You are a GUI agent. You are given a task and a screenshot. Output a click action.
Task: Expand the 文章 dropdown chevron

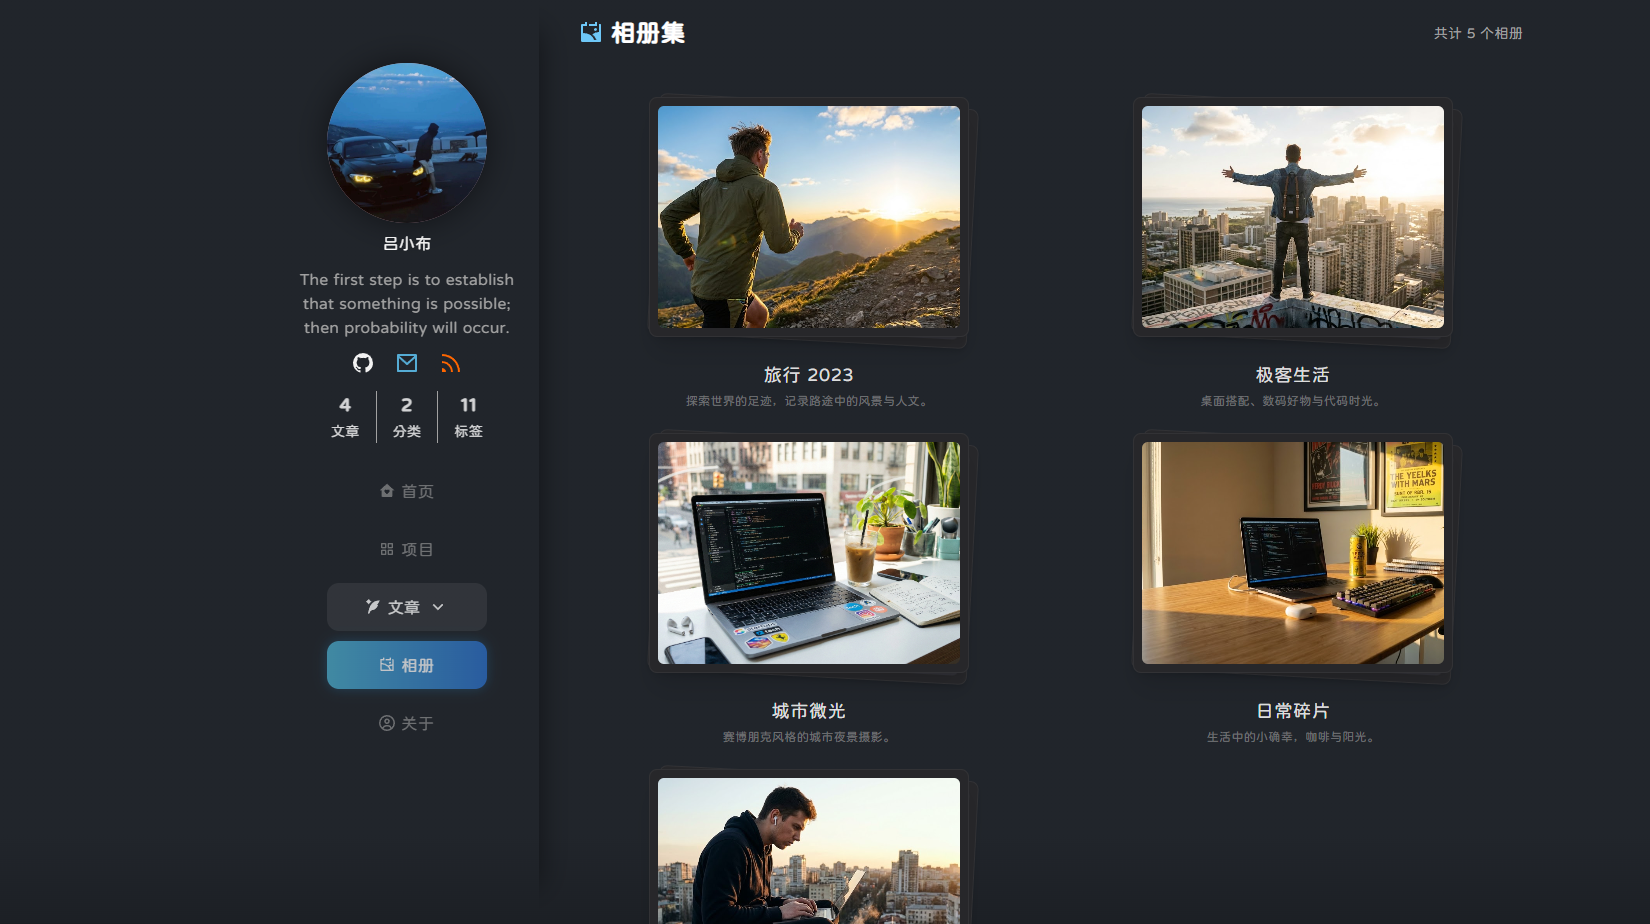tap(438, 607)
